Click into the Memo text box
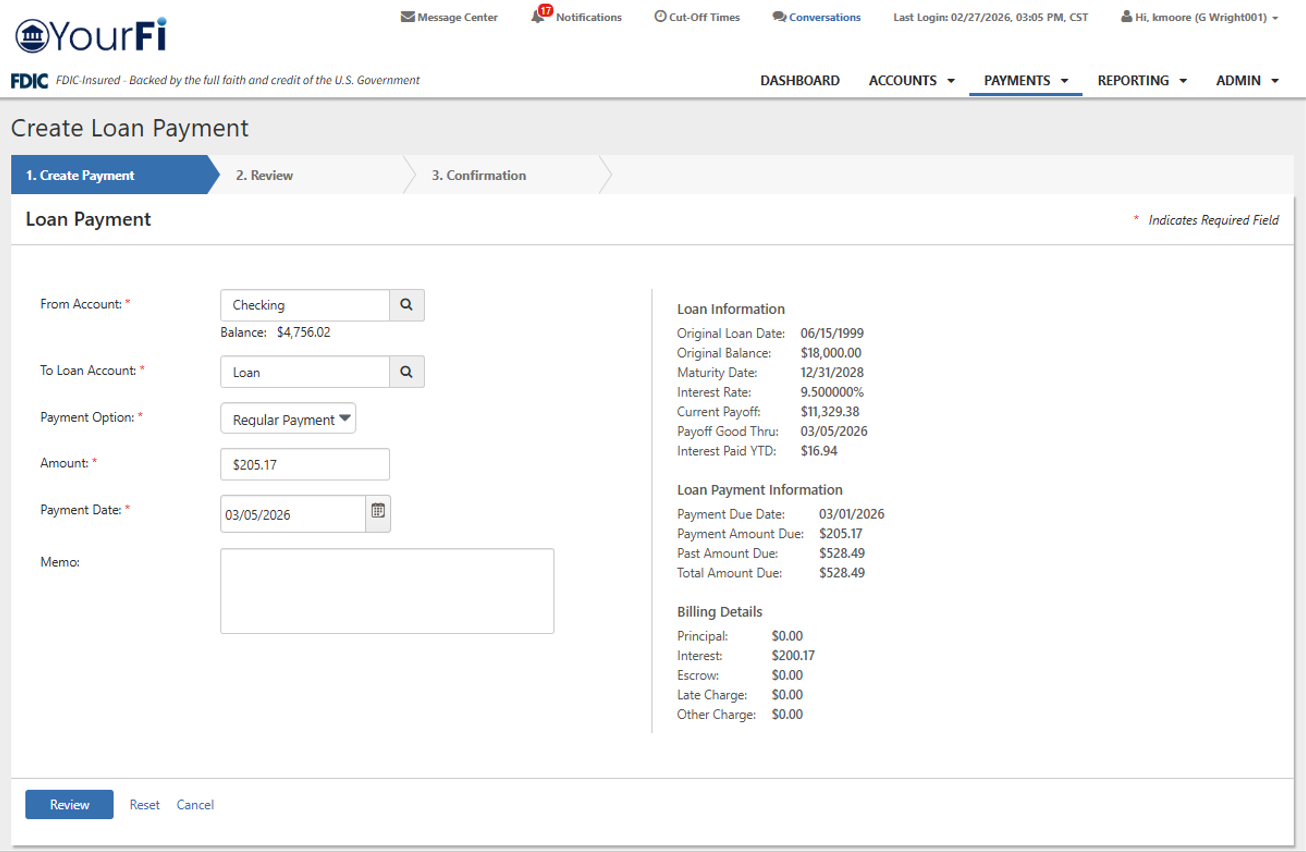The width and height of the screenshot is (1306, 852). 386,590
